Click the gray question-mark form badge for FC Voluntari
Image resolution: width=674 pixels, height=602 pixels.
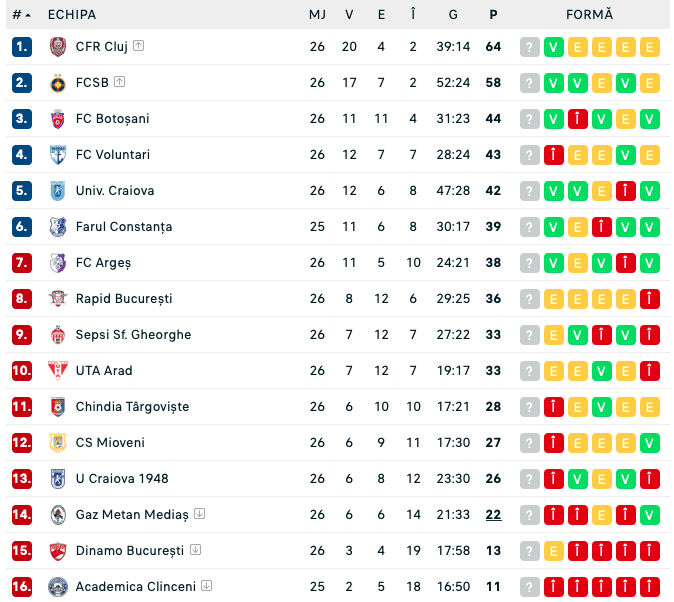pos(529,155)
